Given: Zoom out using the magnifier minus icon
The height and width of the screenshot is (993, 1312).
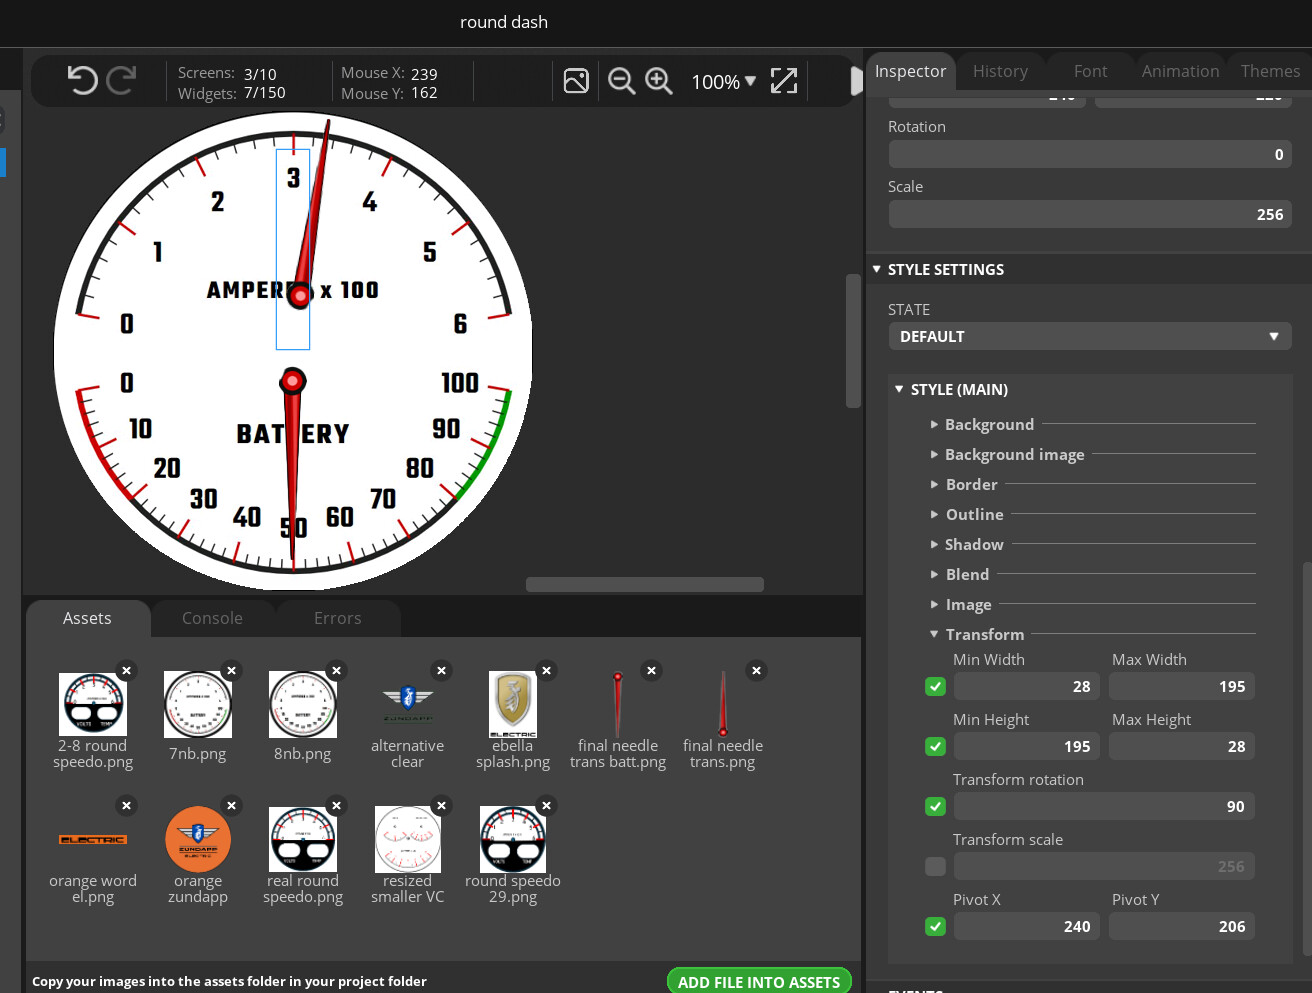Looking at the screenshot, I should tap(621, 81).
